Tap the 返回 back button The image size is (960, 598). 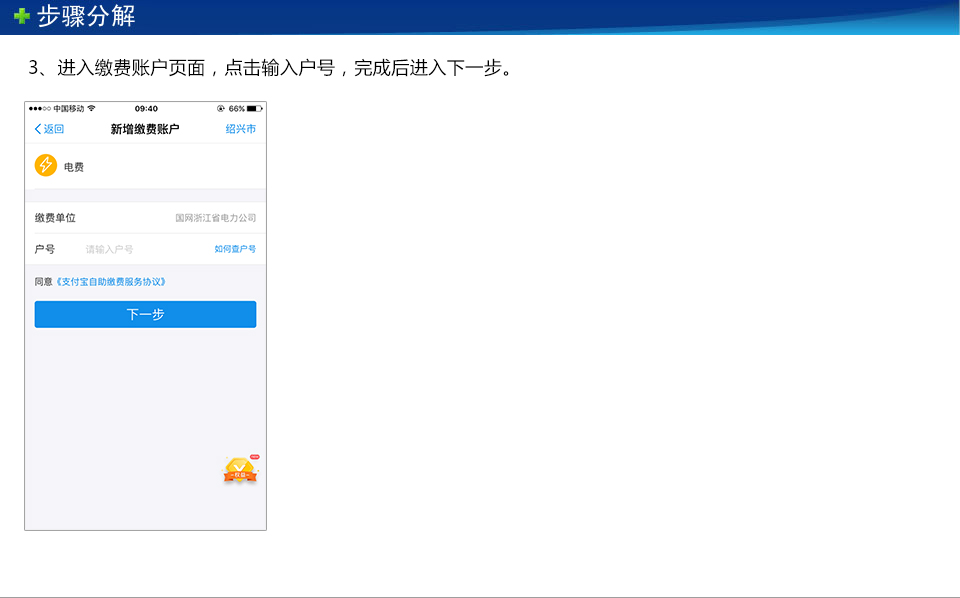point(49,129)
